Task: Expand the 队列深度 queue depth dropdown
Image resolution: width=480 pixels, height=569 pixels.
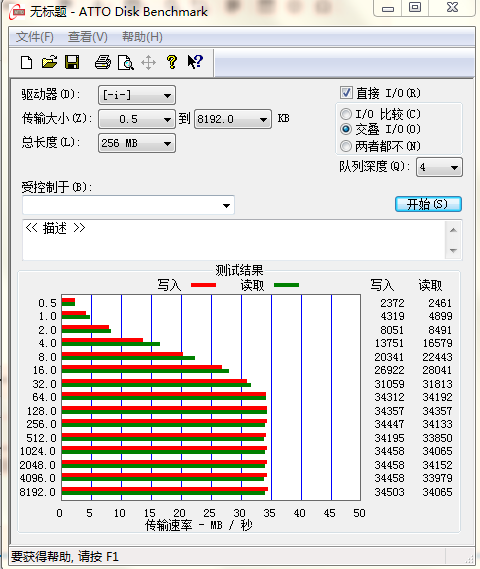Action: pos(439,167)
